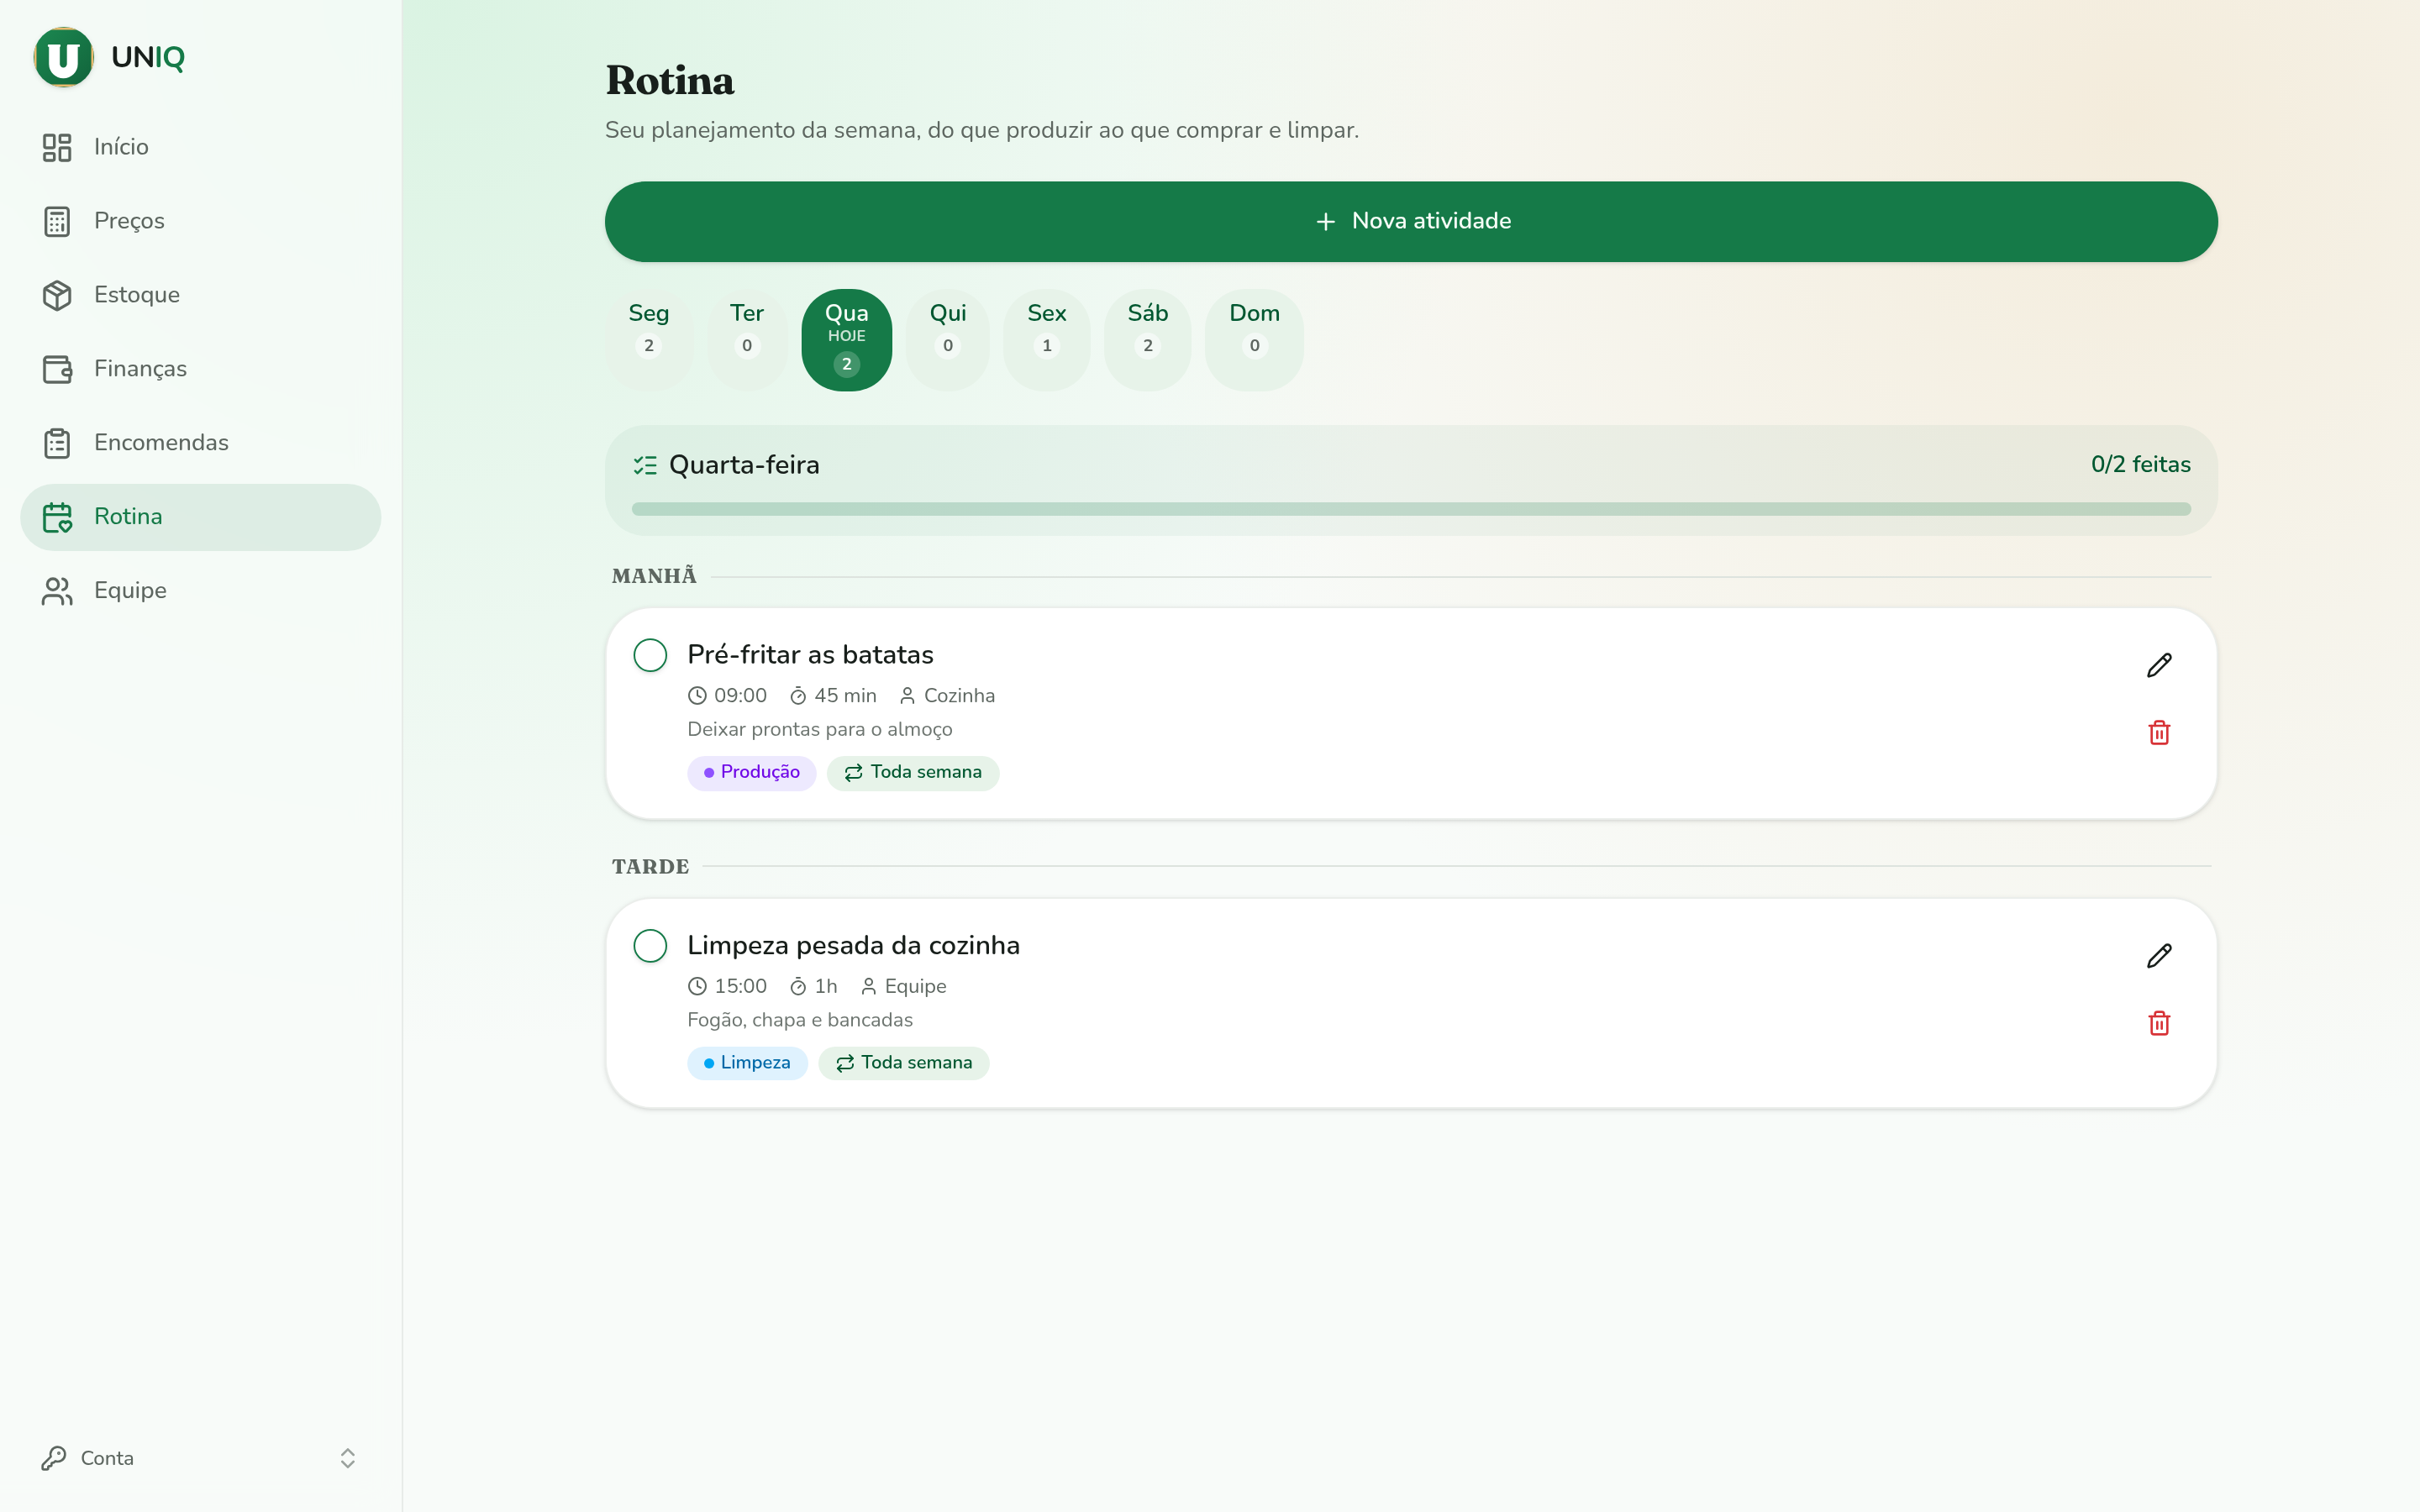The width and height of the screenshot is (2420, 1512).
Task: Select the Ter day tab
Action: pos(746,339)
